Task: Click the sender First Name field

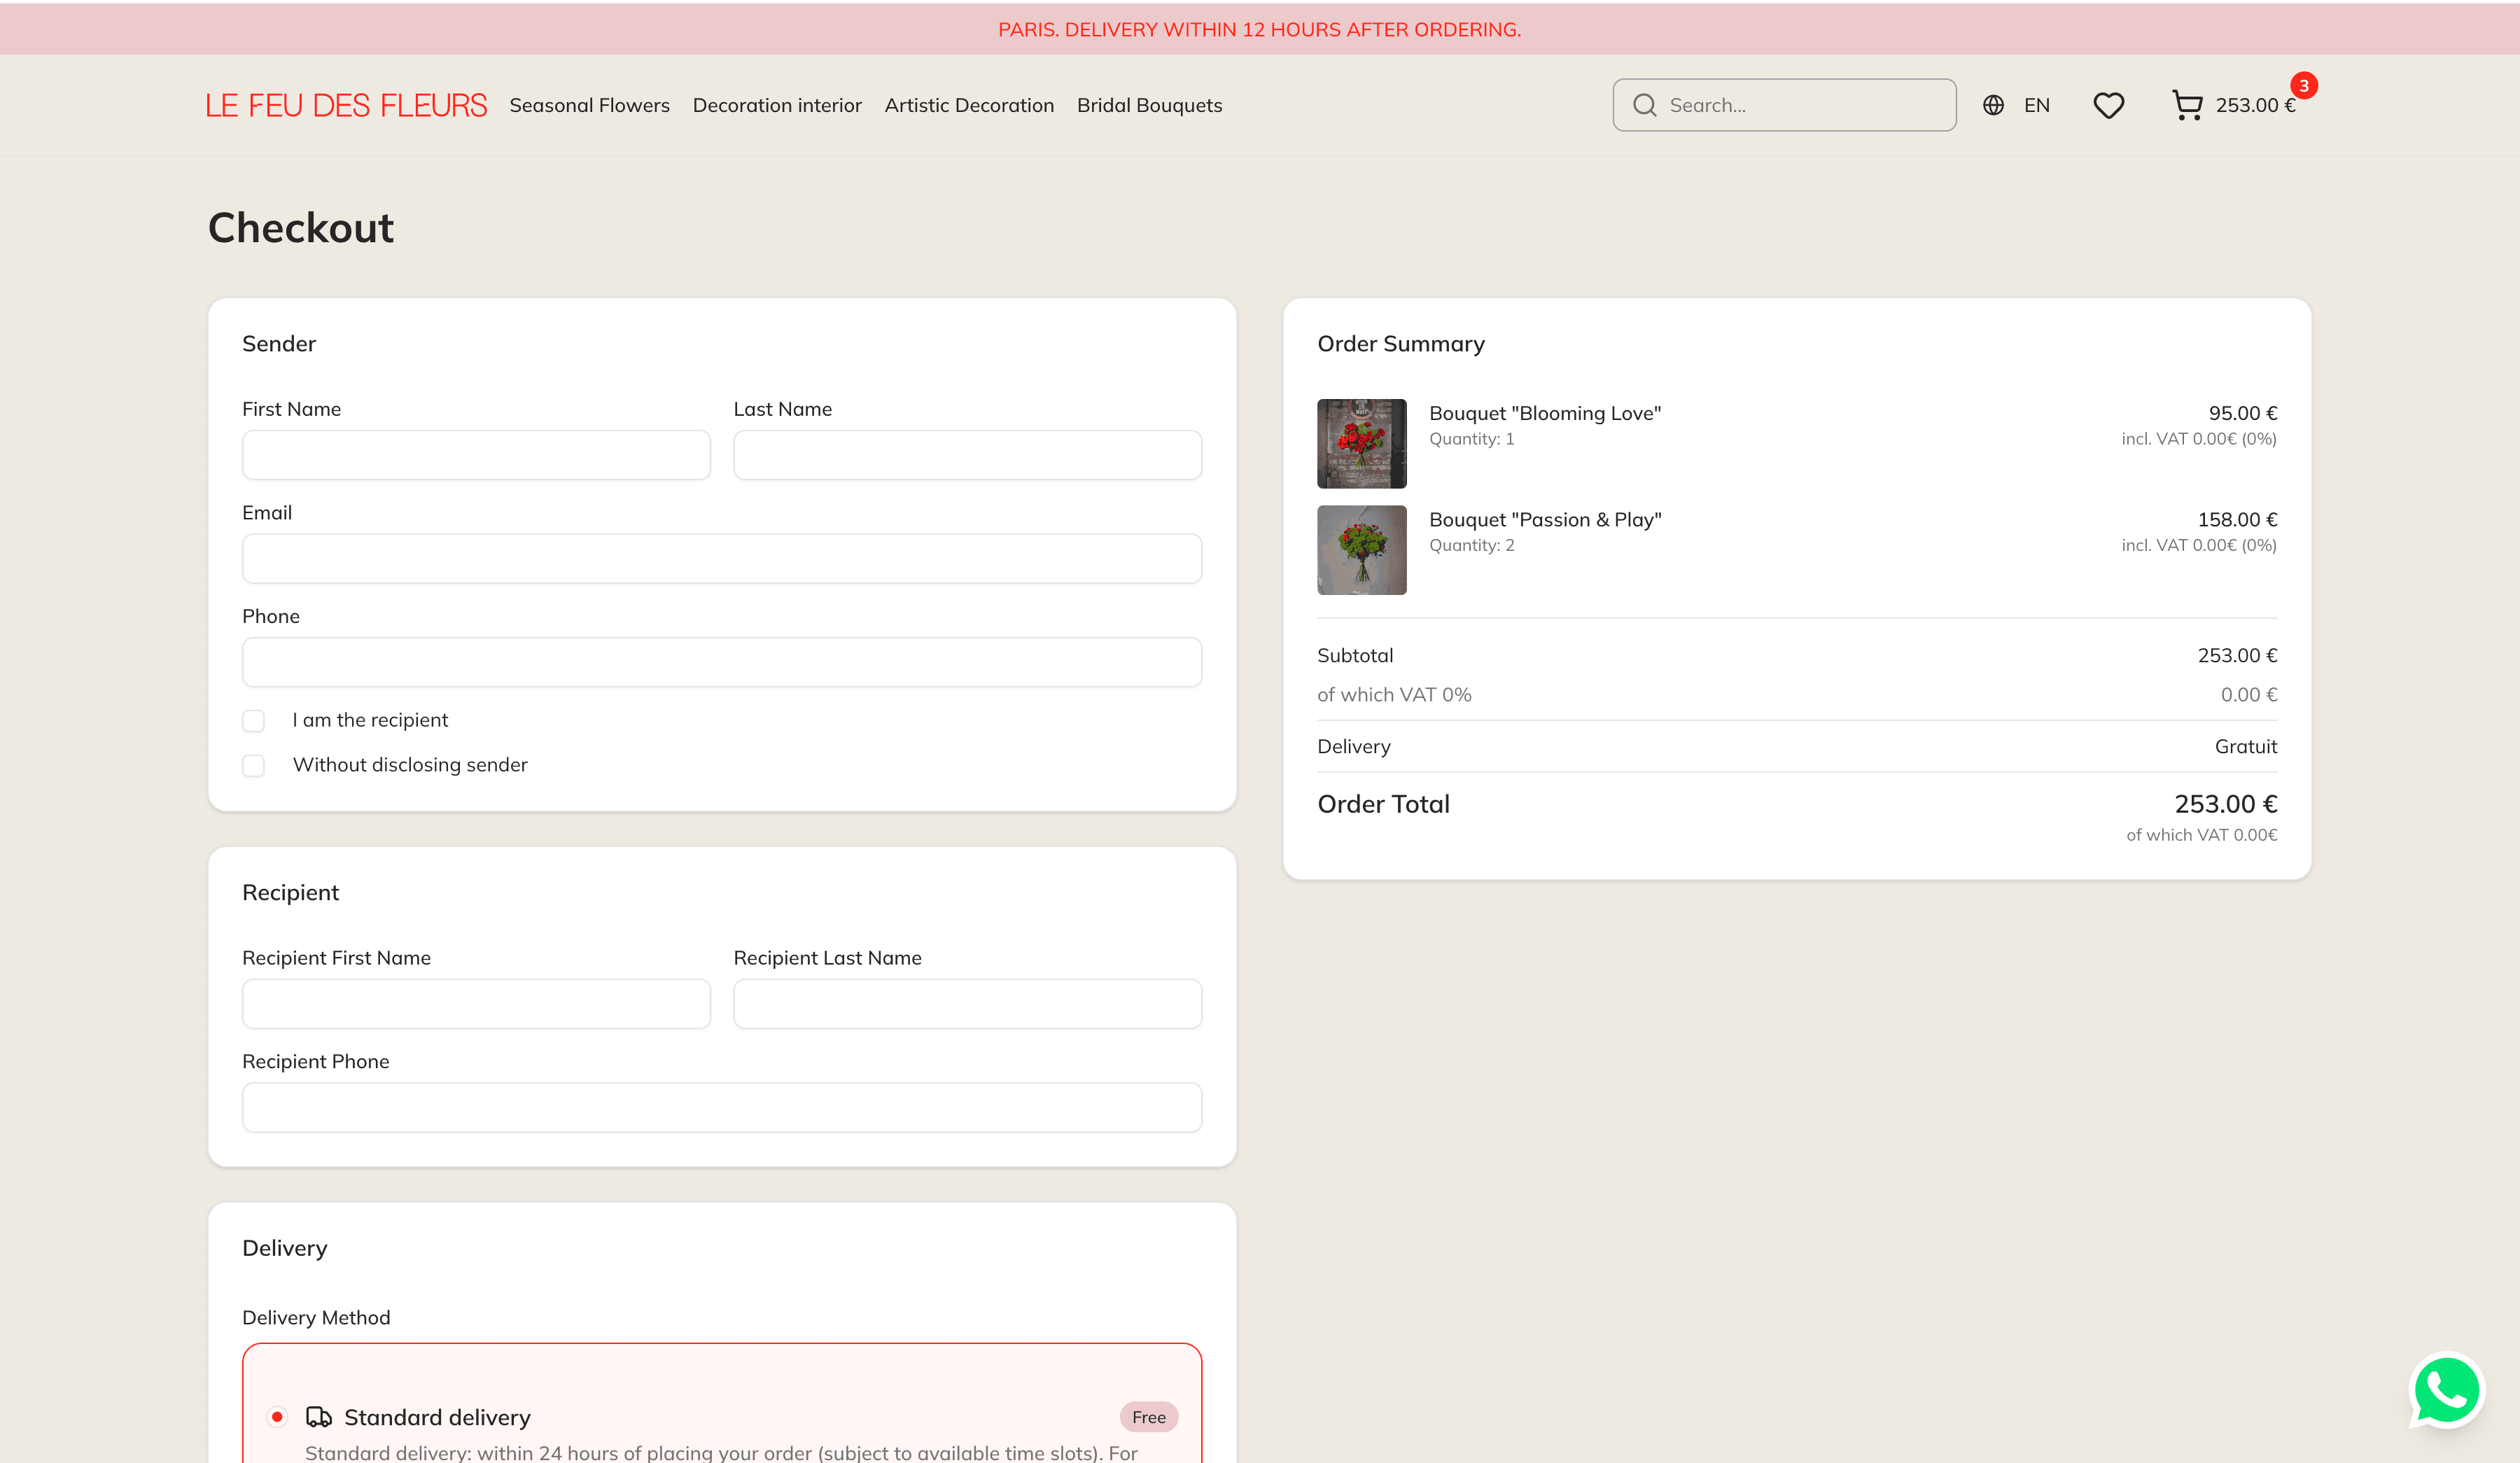Action: pos(476,455)
